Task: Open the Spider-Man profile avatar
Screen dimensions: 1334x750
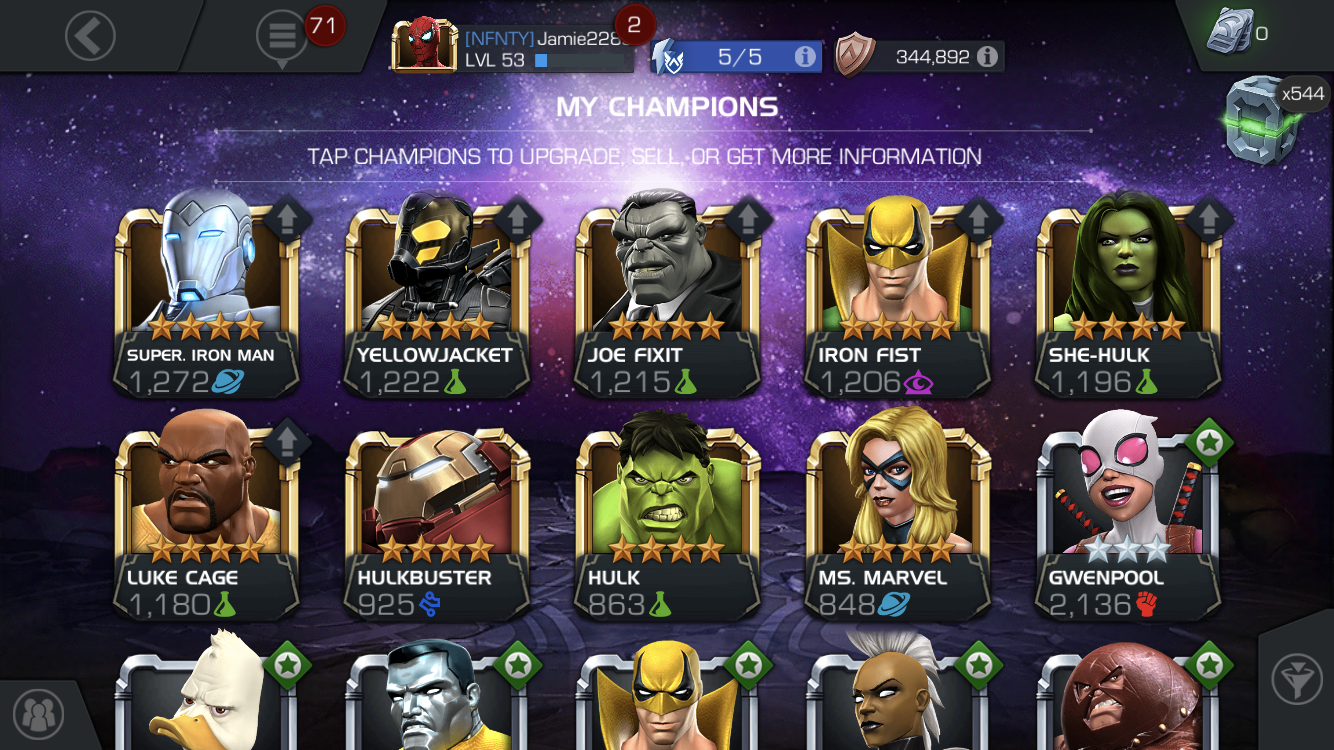Action: 425,45
